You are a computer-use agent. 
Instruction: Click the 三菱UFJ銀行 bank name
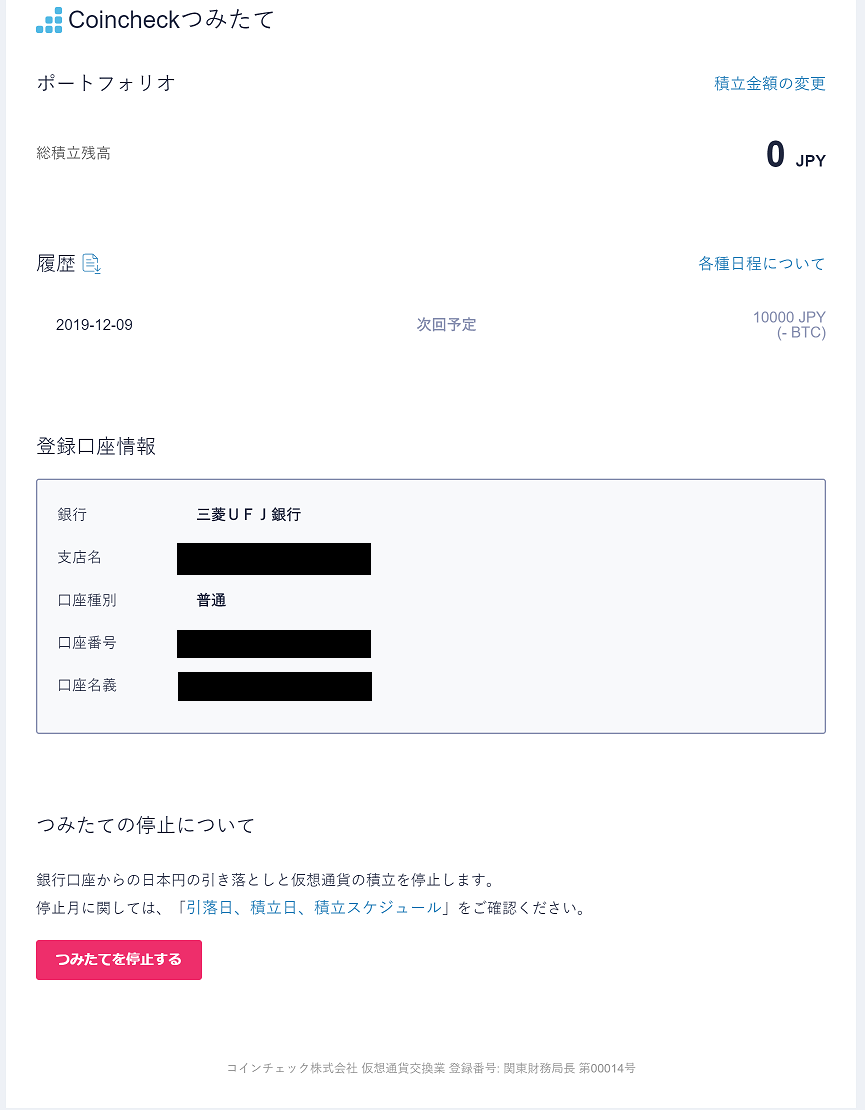248,515
